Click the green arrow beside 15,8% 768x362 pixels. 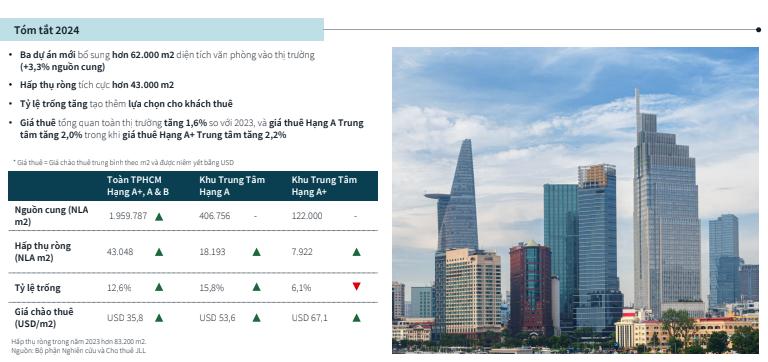256,287
